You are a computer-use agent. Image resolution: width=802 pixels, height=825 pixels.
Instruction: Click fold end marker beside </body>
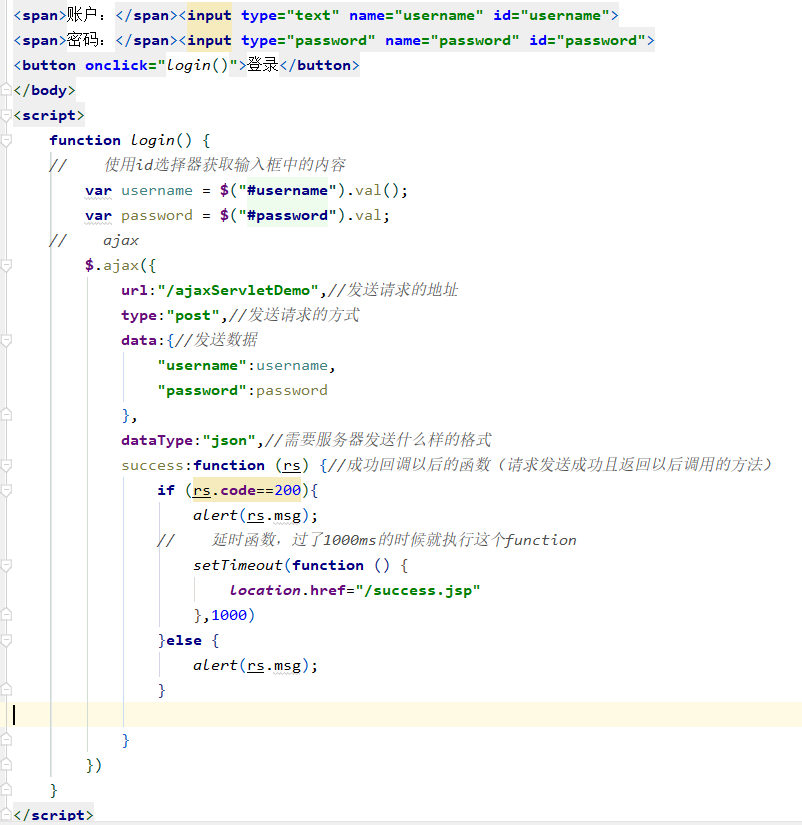tap(6, 89)
